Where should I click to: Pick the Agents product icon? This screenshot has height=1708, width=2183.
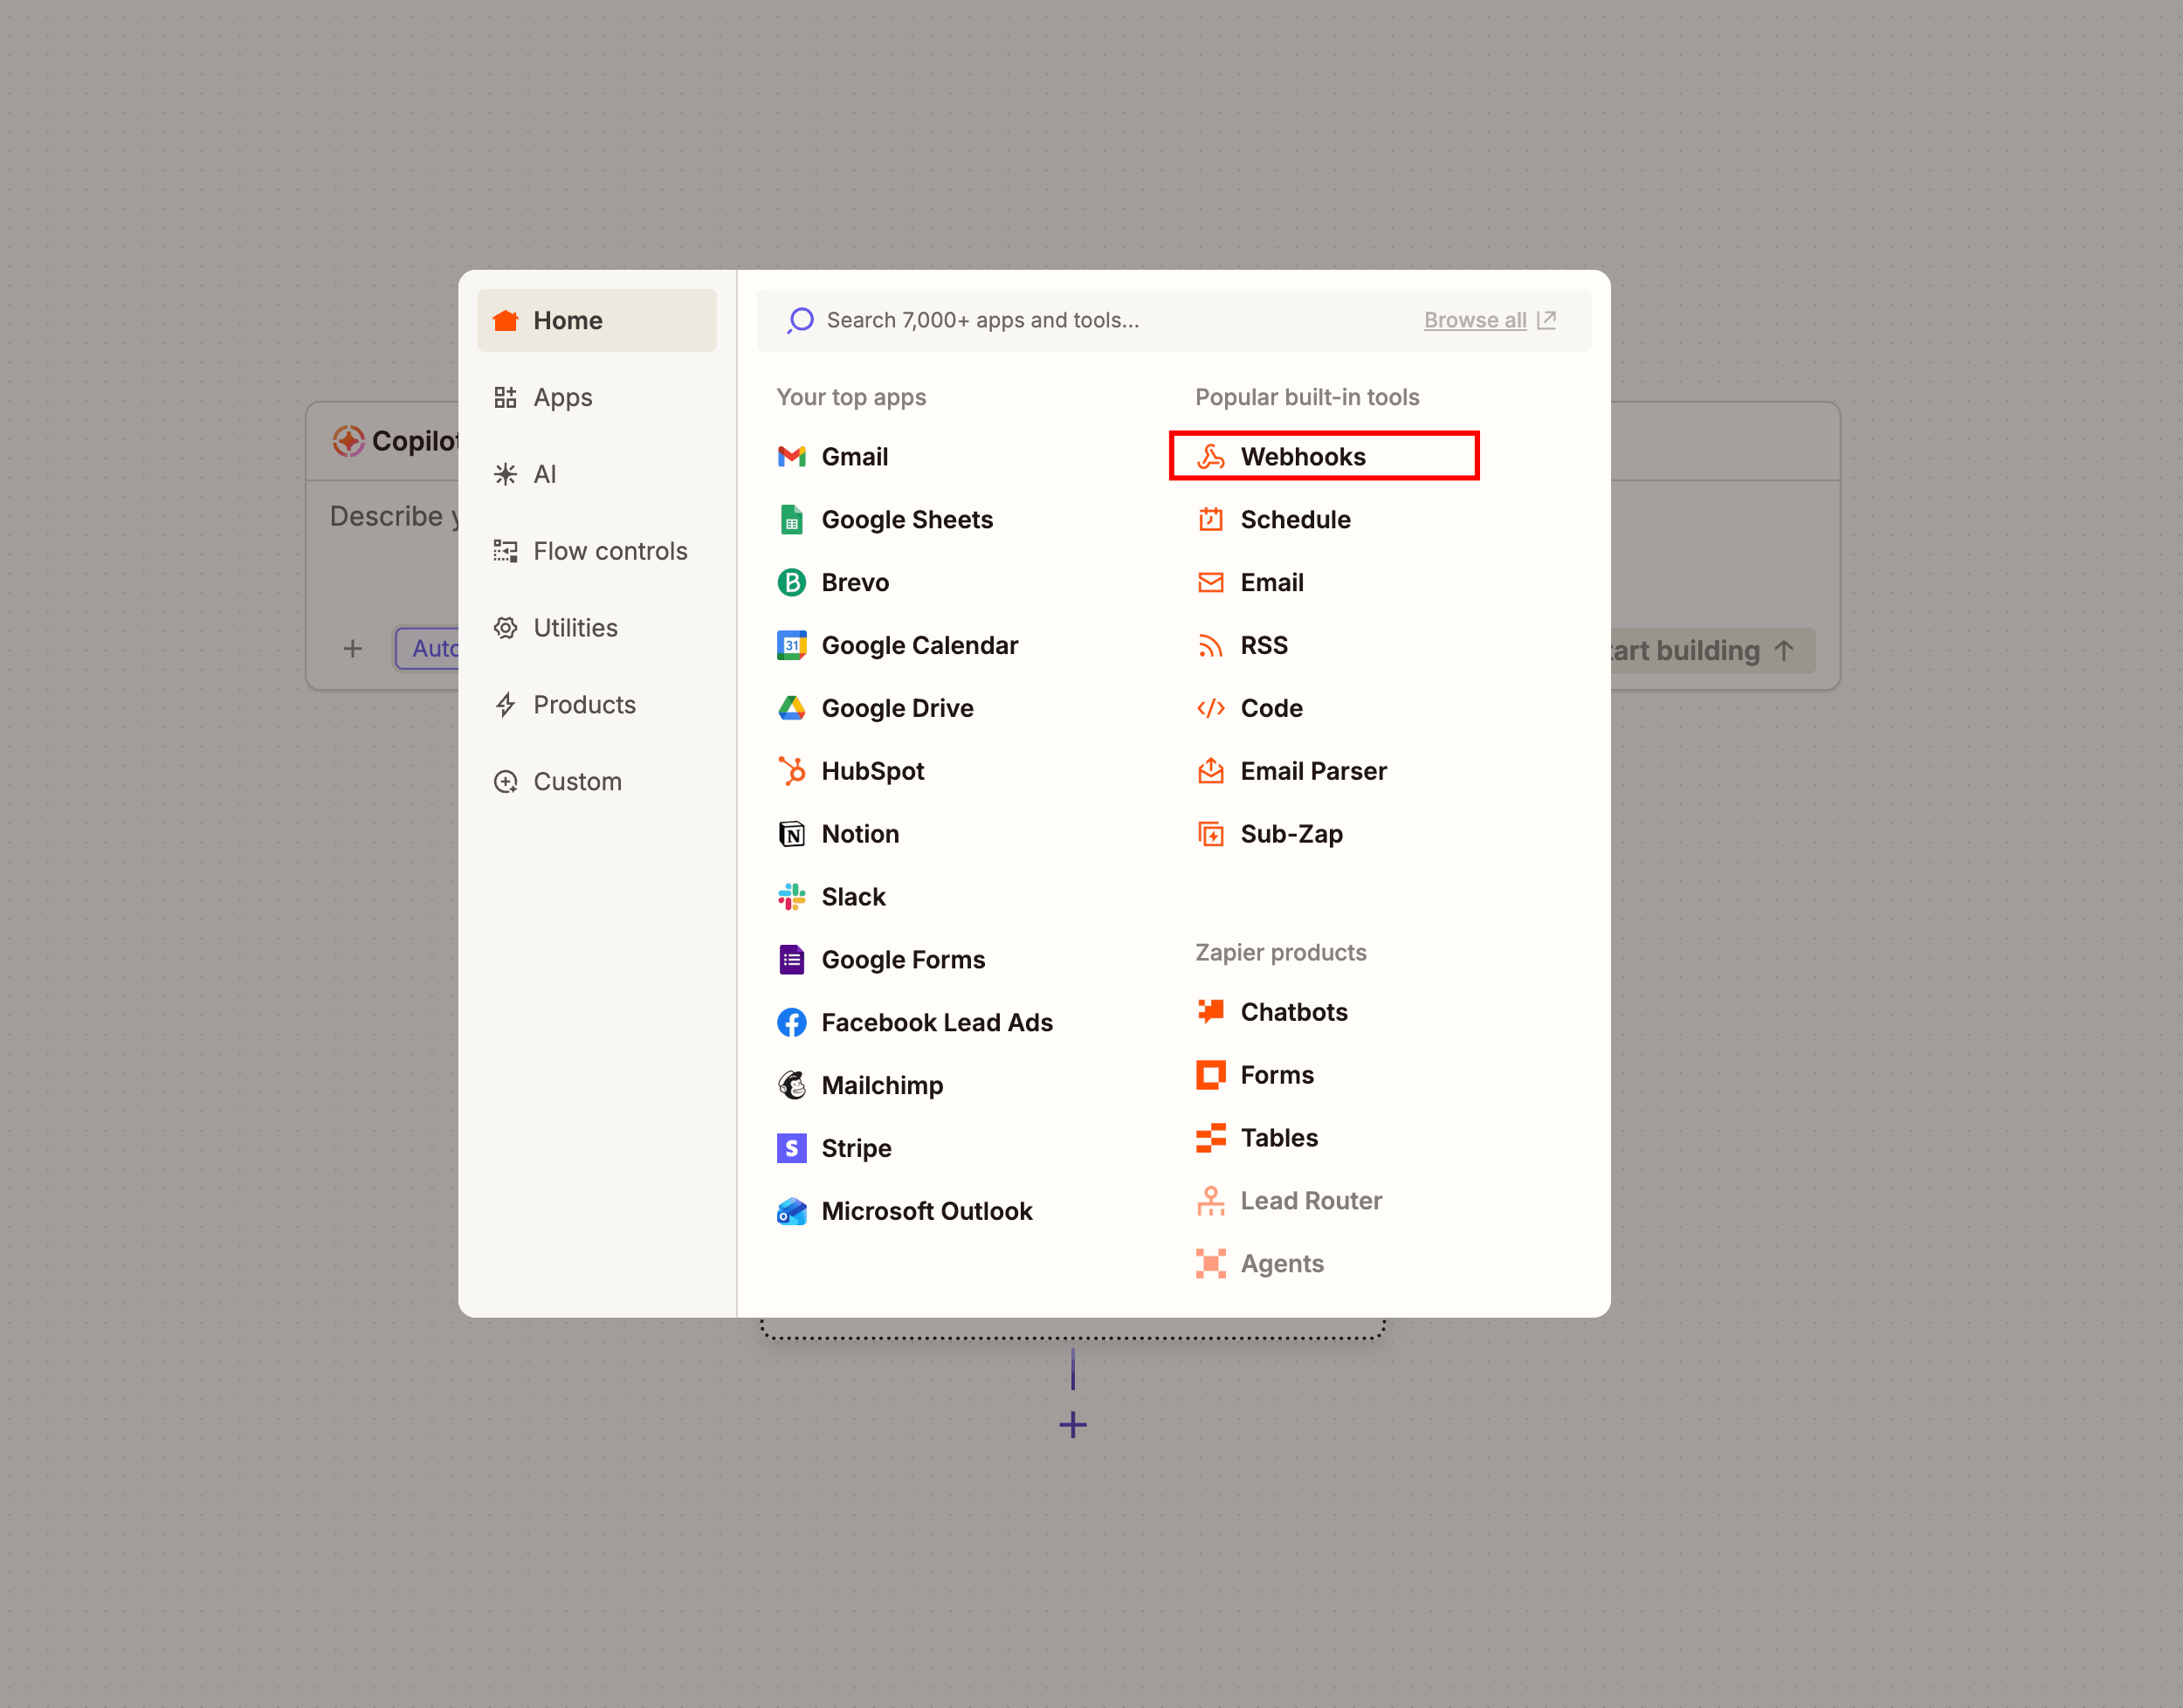[x=1210, y=1264]
